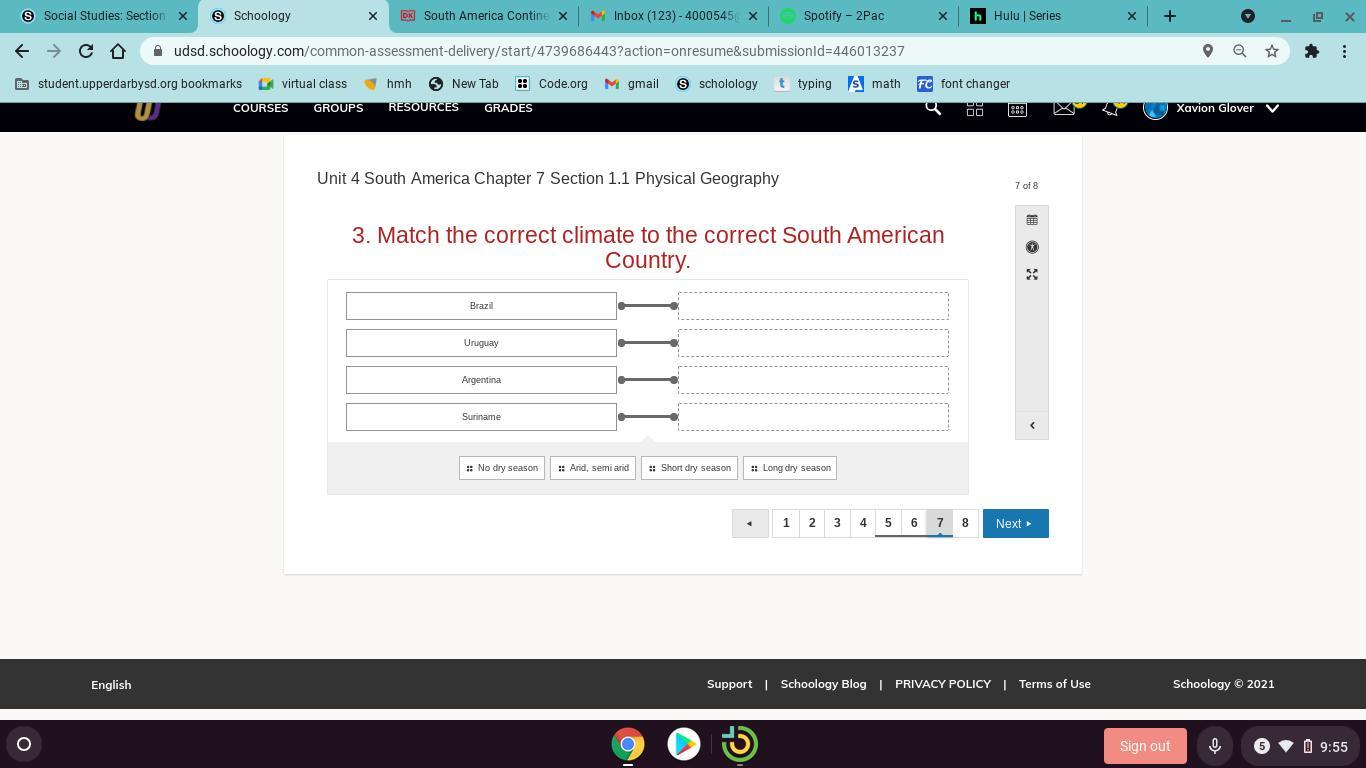Open the apps grid icon in header

point(975,108)
